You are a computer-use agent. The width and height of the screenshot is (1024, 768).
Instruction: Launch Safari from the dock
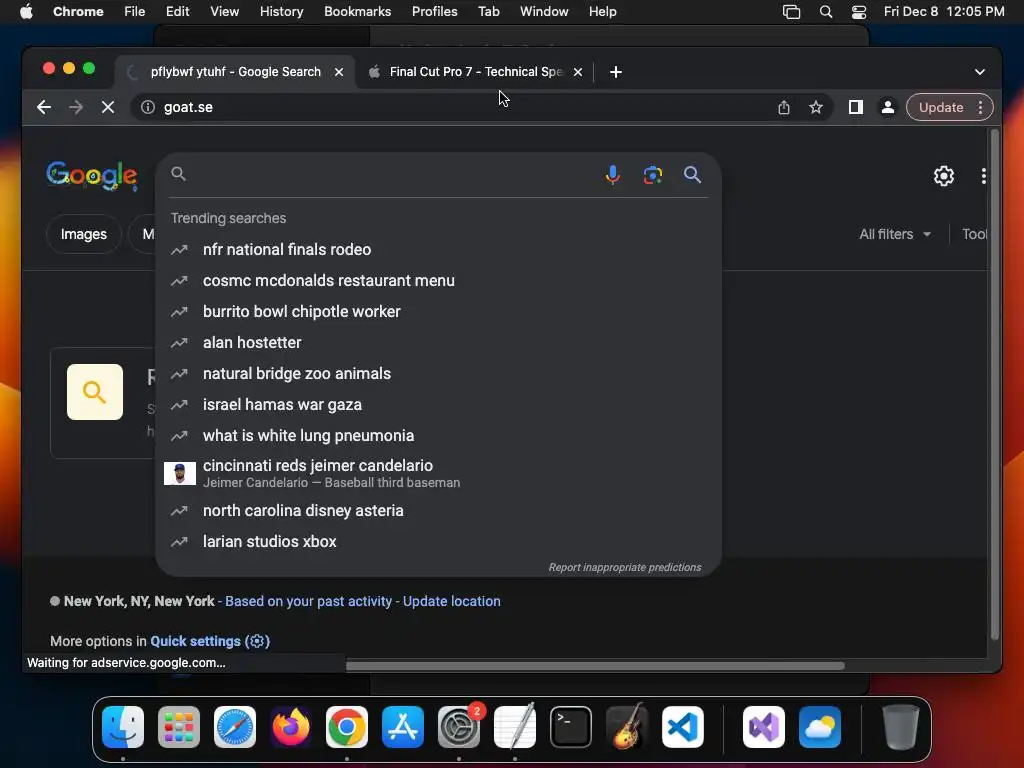point(235,727)
